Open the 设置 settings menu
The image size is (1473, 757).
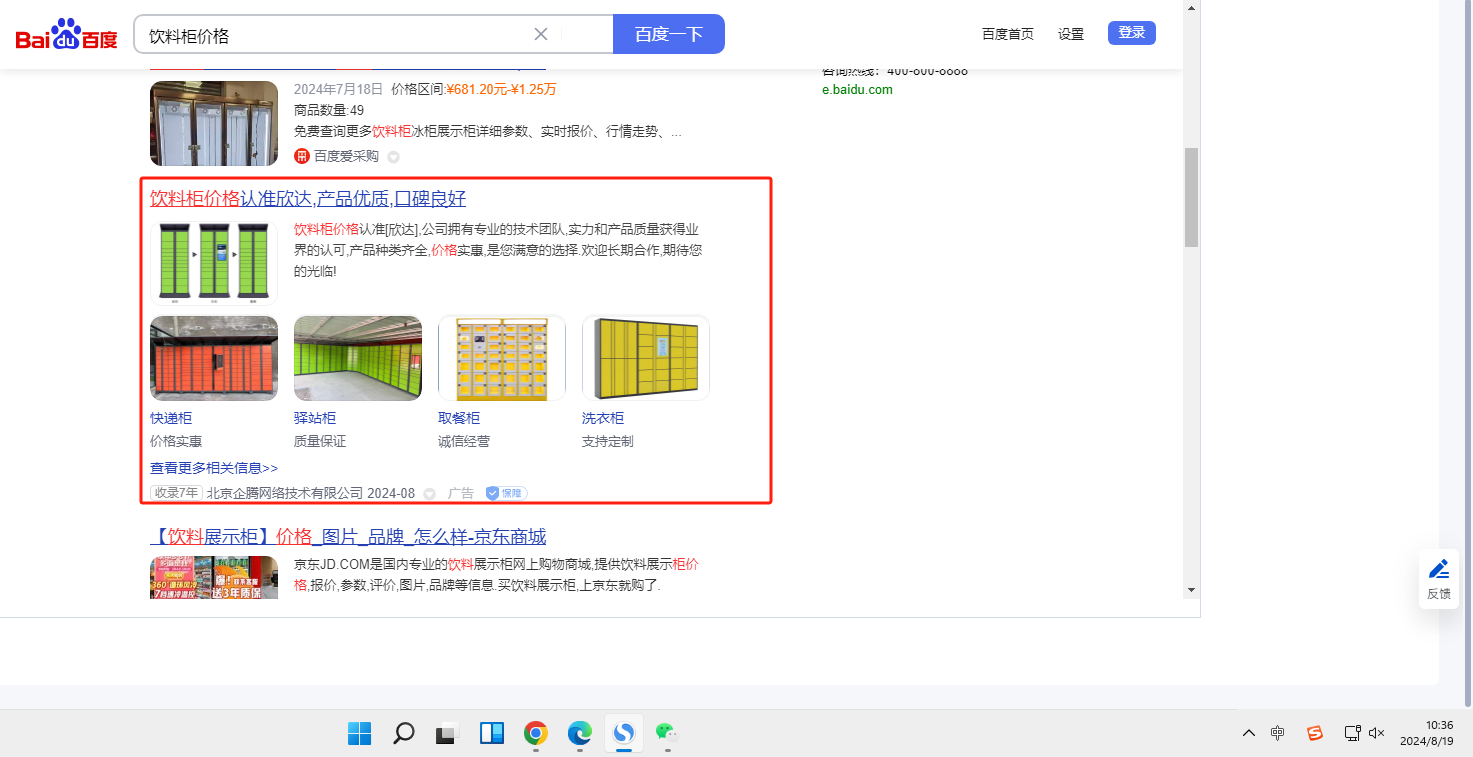click(x=1071, y=34)
